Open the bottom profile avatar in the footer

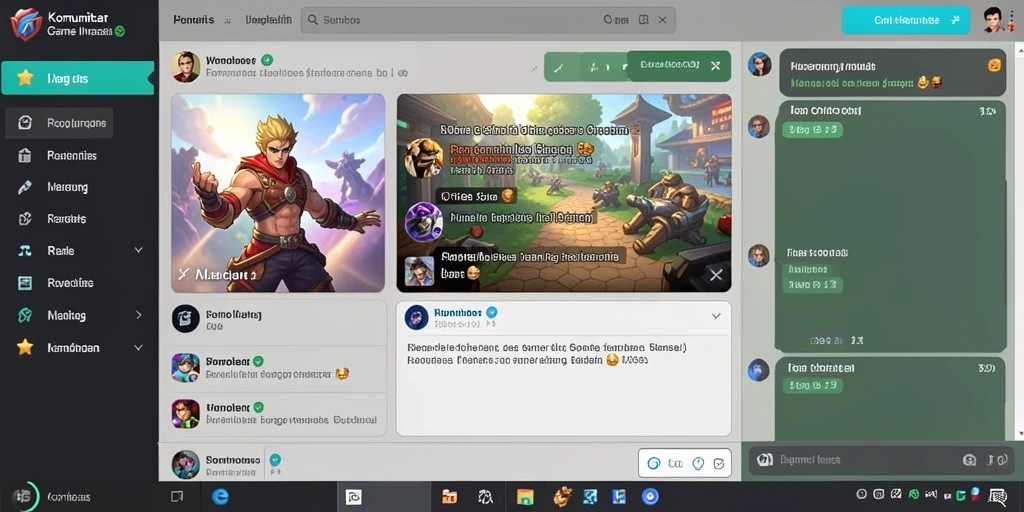(x=185, y=464)
